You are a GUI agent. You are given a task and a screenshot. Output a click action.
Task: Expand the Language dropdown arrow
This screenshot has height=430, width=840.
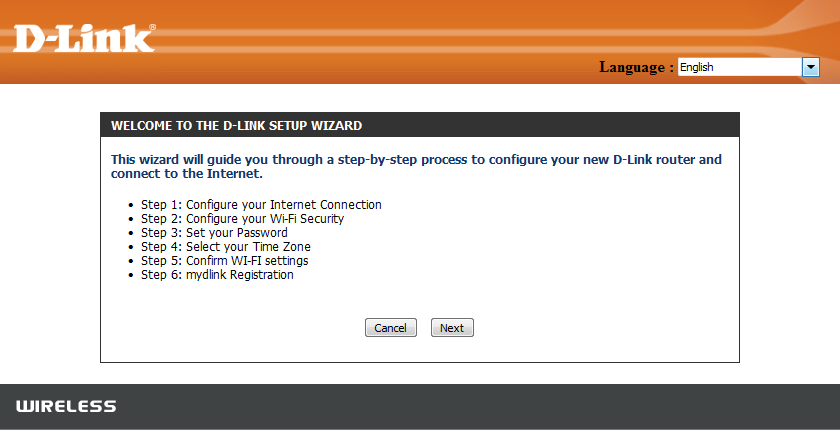pyautogui.click(x=811, y=67)
